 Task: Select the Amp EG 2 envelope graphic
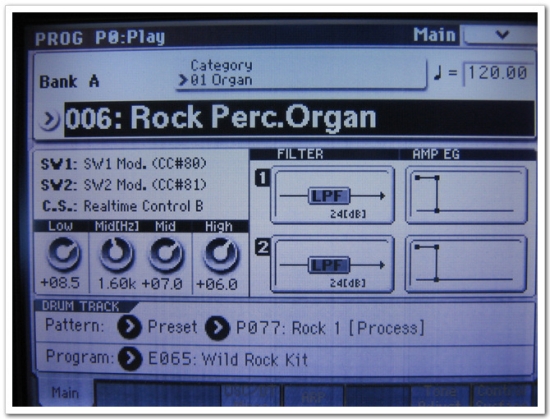point(467,264)
